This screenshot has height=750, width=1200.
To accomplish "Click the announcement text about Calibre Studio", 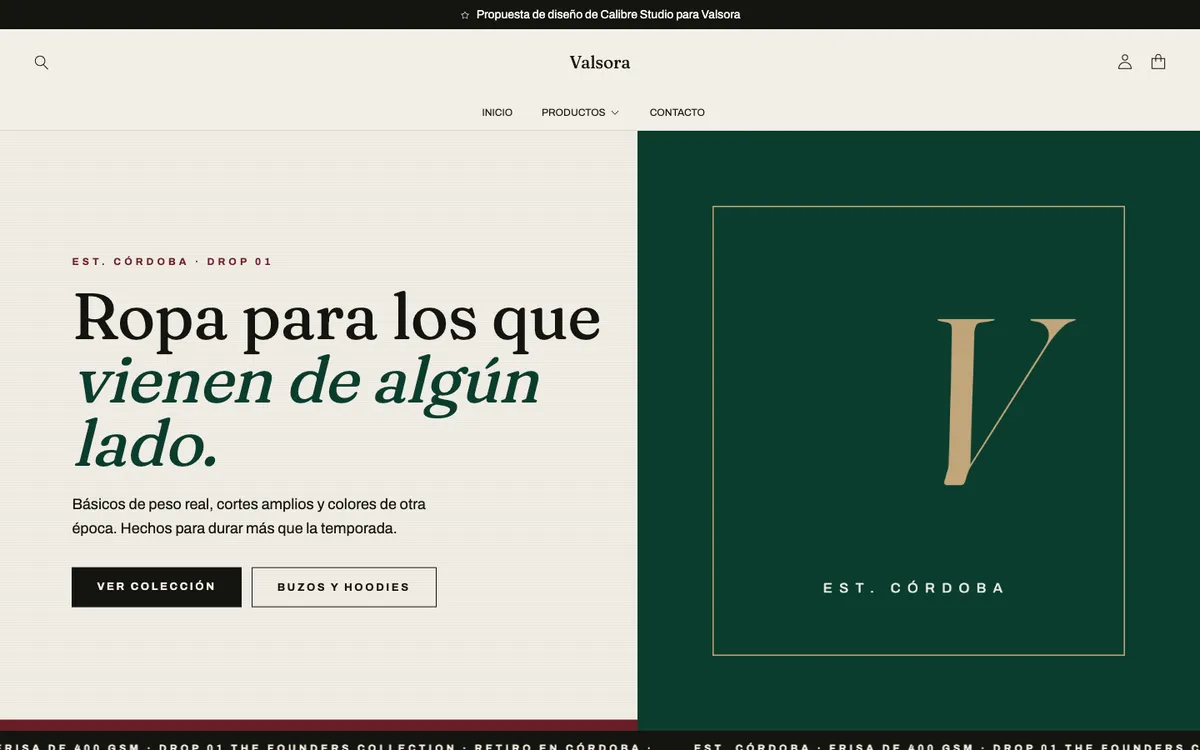I will pos(608,15).
